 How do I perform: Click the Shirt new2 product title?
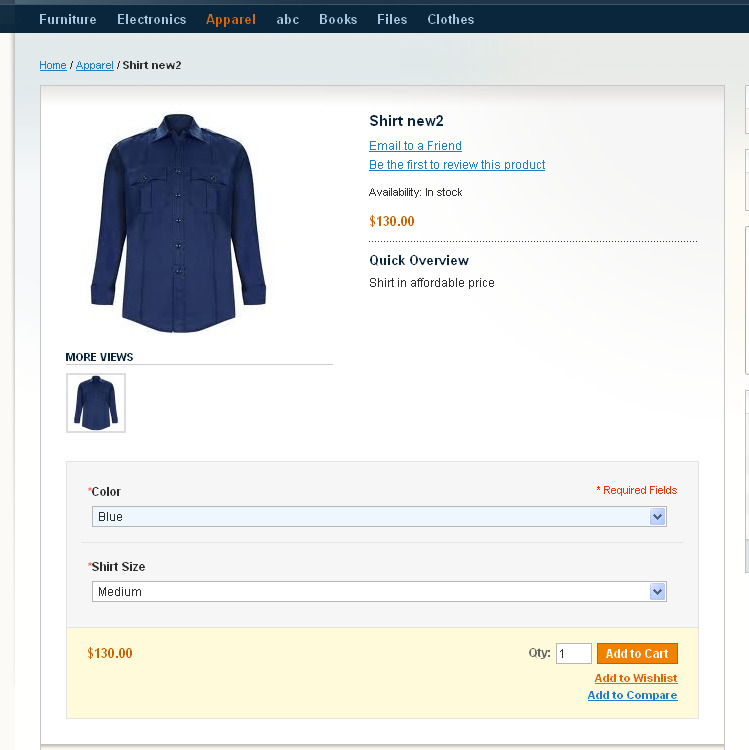pos(406,121)
